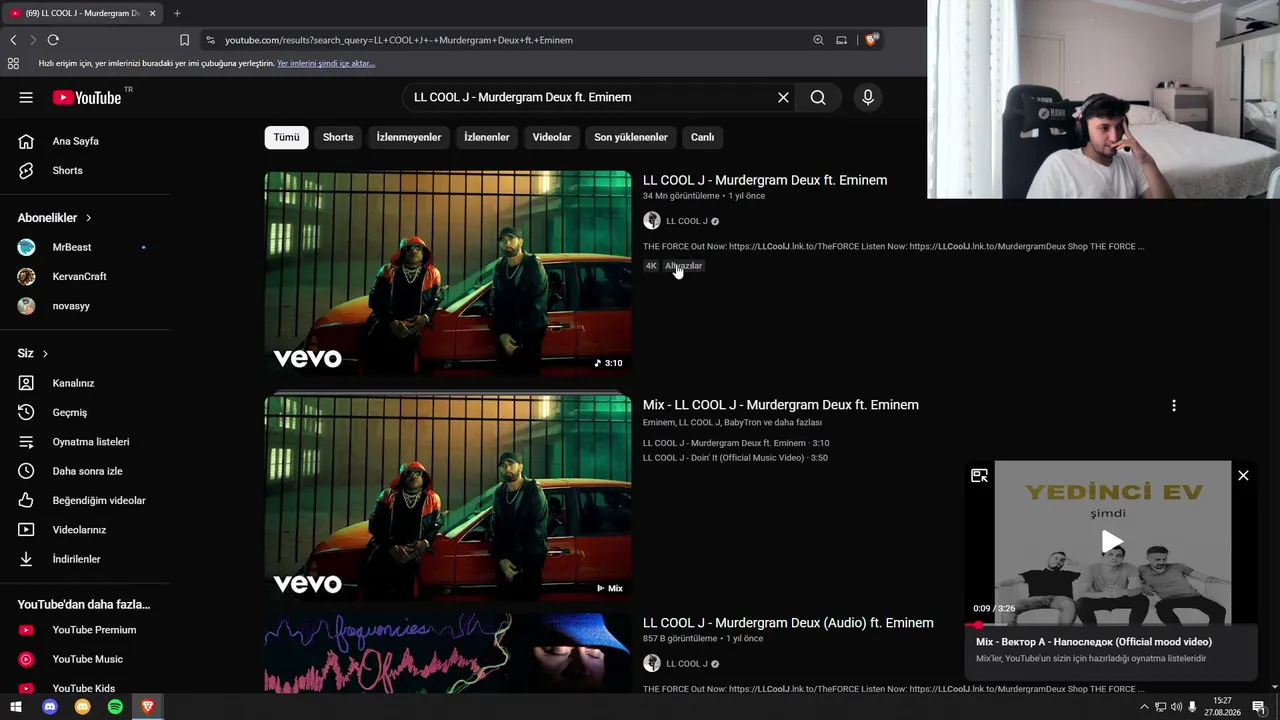1280x720 pixels.
Task: Expand the miniplayer to full watch page
Action: tap(980, 476)
